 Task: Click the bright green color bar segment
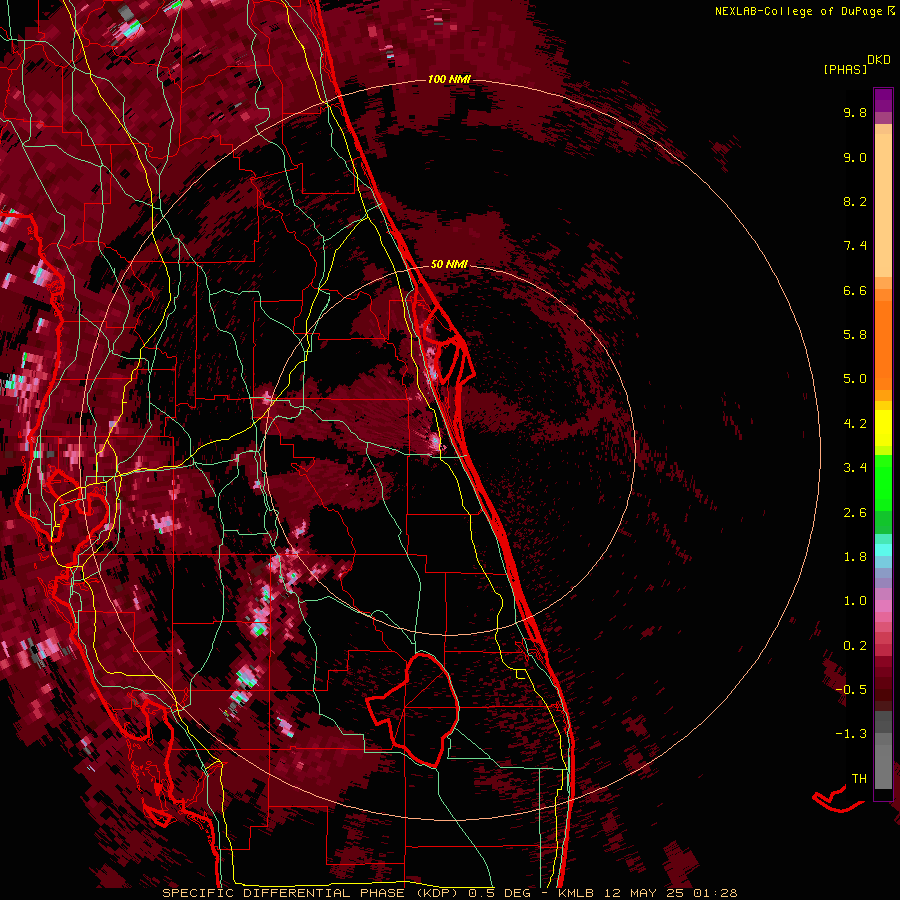[x=883, y=481]
